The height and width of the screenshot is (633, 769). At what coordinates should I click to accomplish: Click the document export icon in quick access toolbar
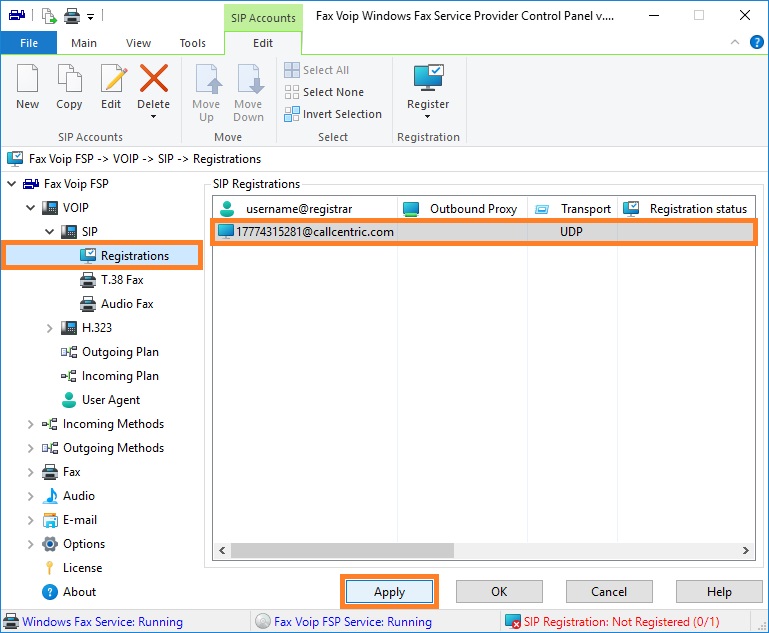point(49,16)
